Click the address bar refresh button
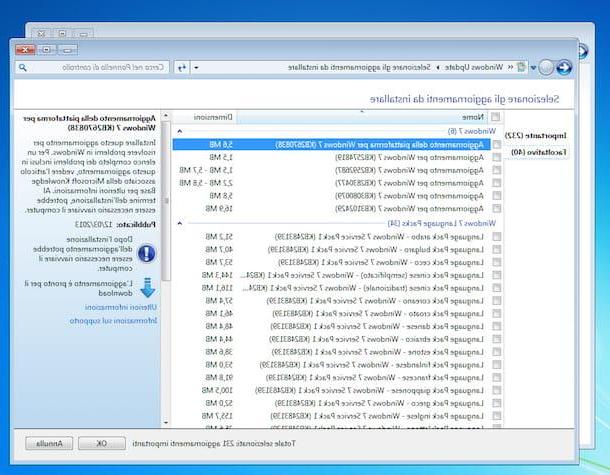This screenshot has width=610, height=475. point(182,67)
